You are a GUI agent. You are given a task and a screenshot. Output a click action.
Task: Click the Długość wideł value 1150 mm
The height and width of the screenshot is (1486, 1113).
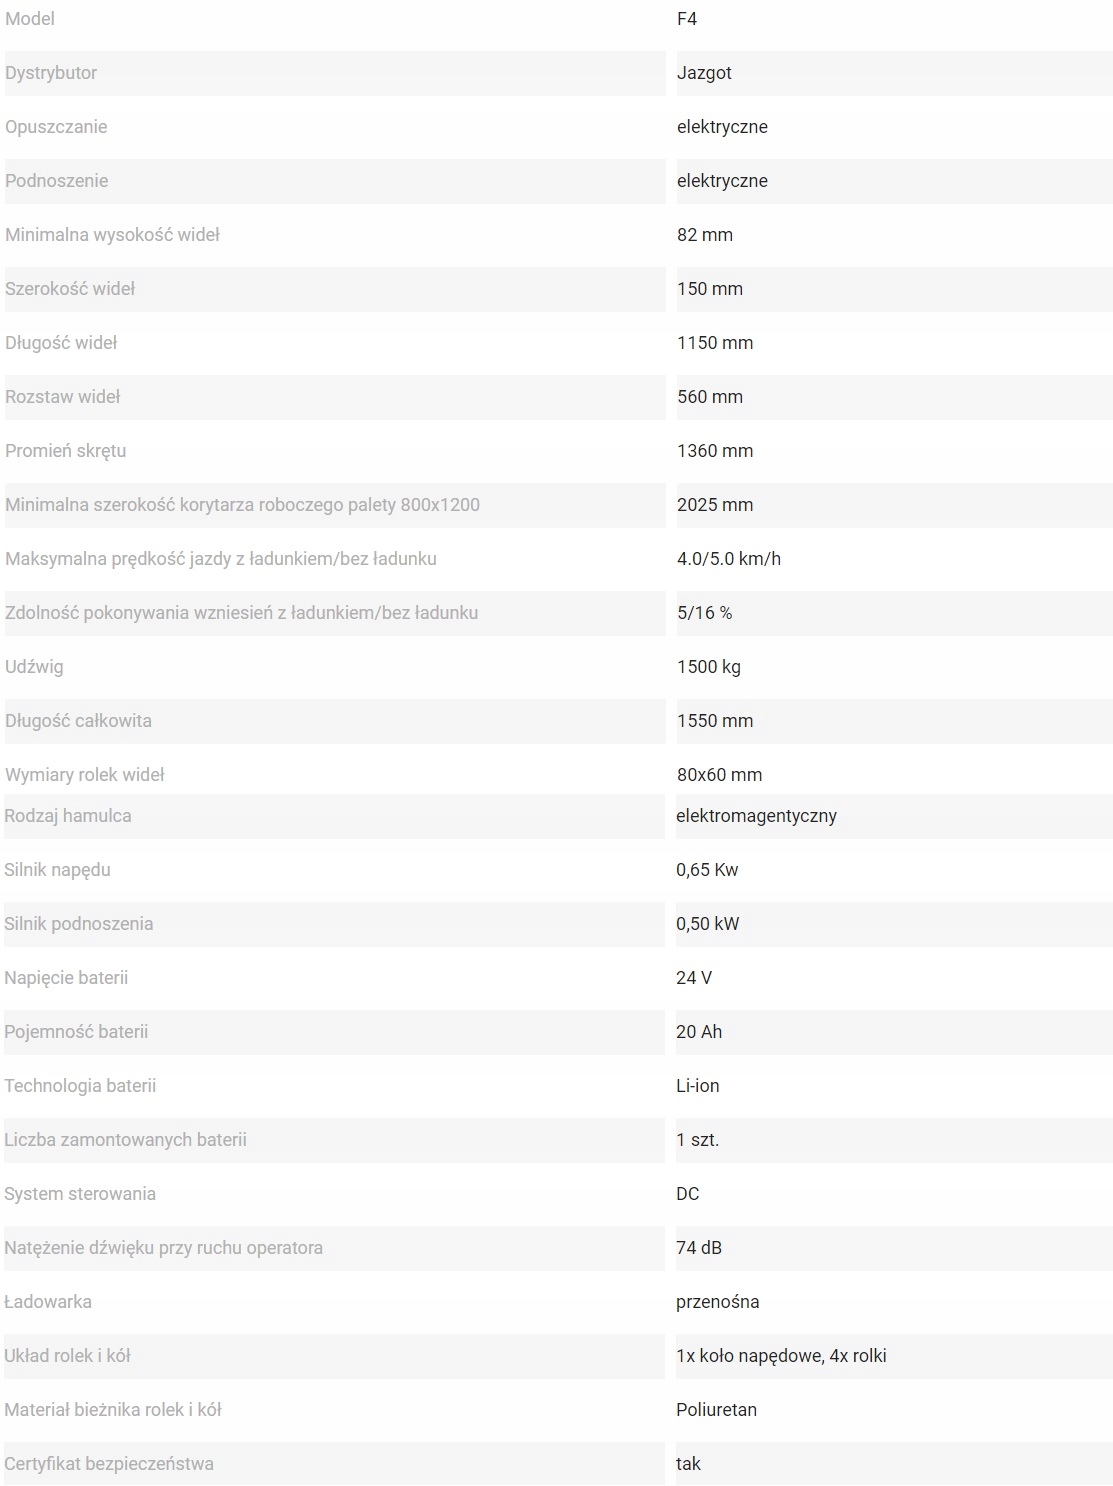(x=715, y=343)
